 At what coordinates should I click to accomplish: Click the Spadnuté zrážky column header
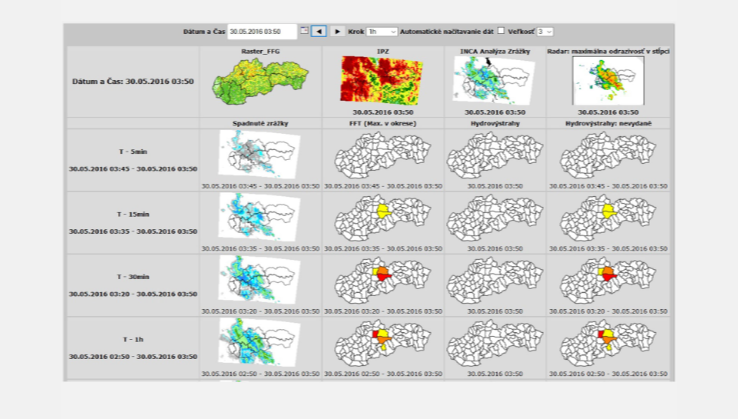coord(259,123)
